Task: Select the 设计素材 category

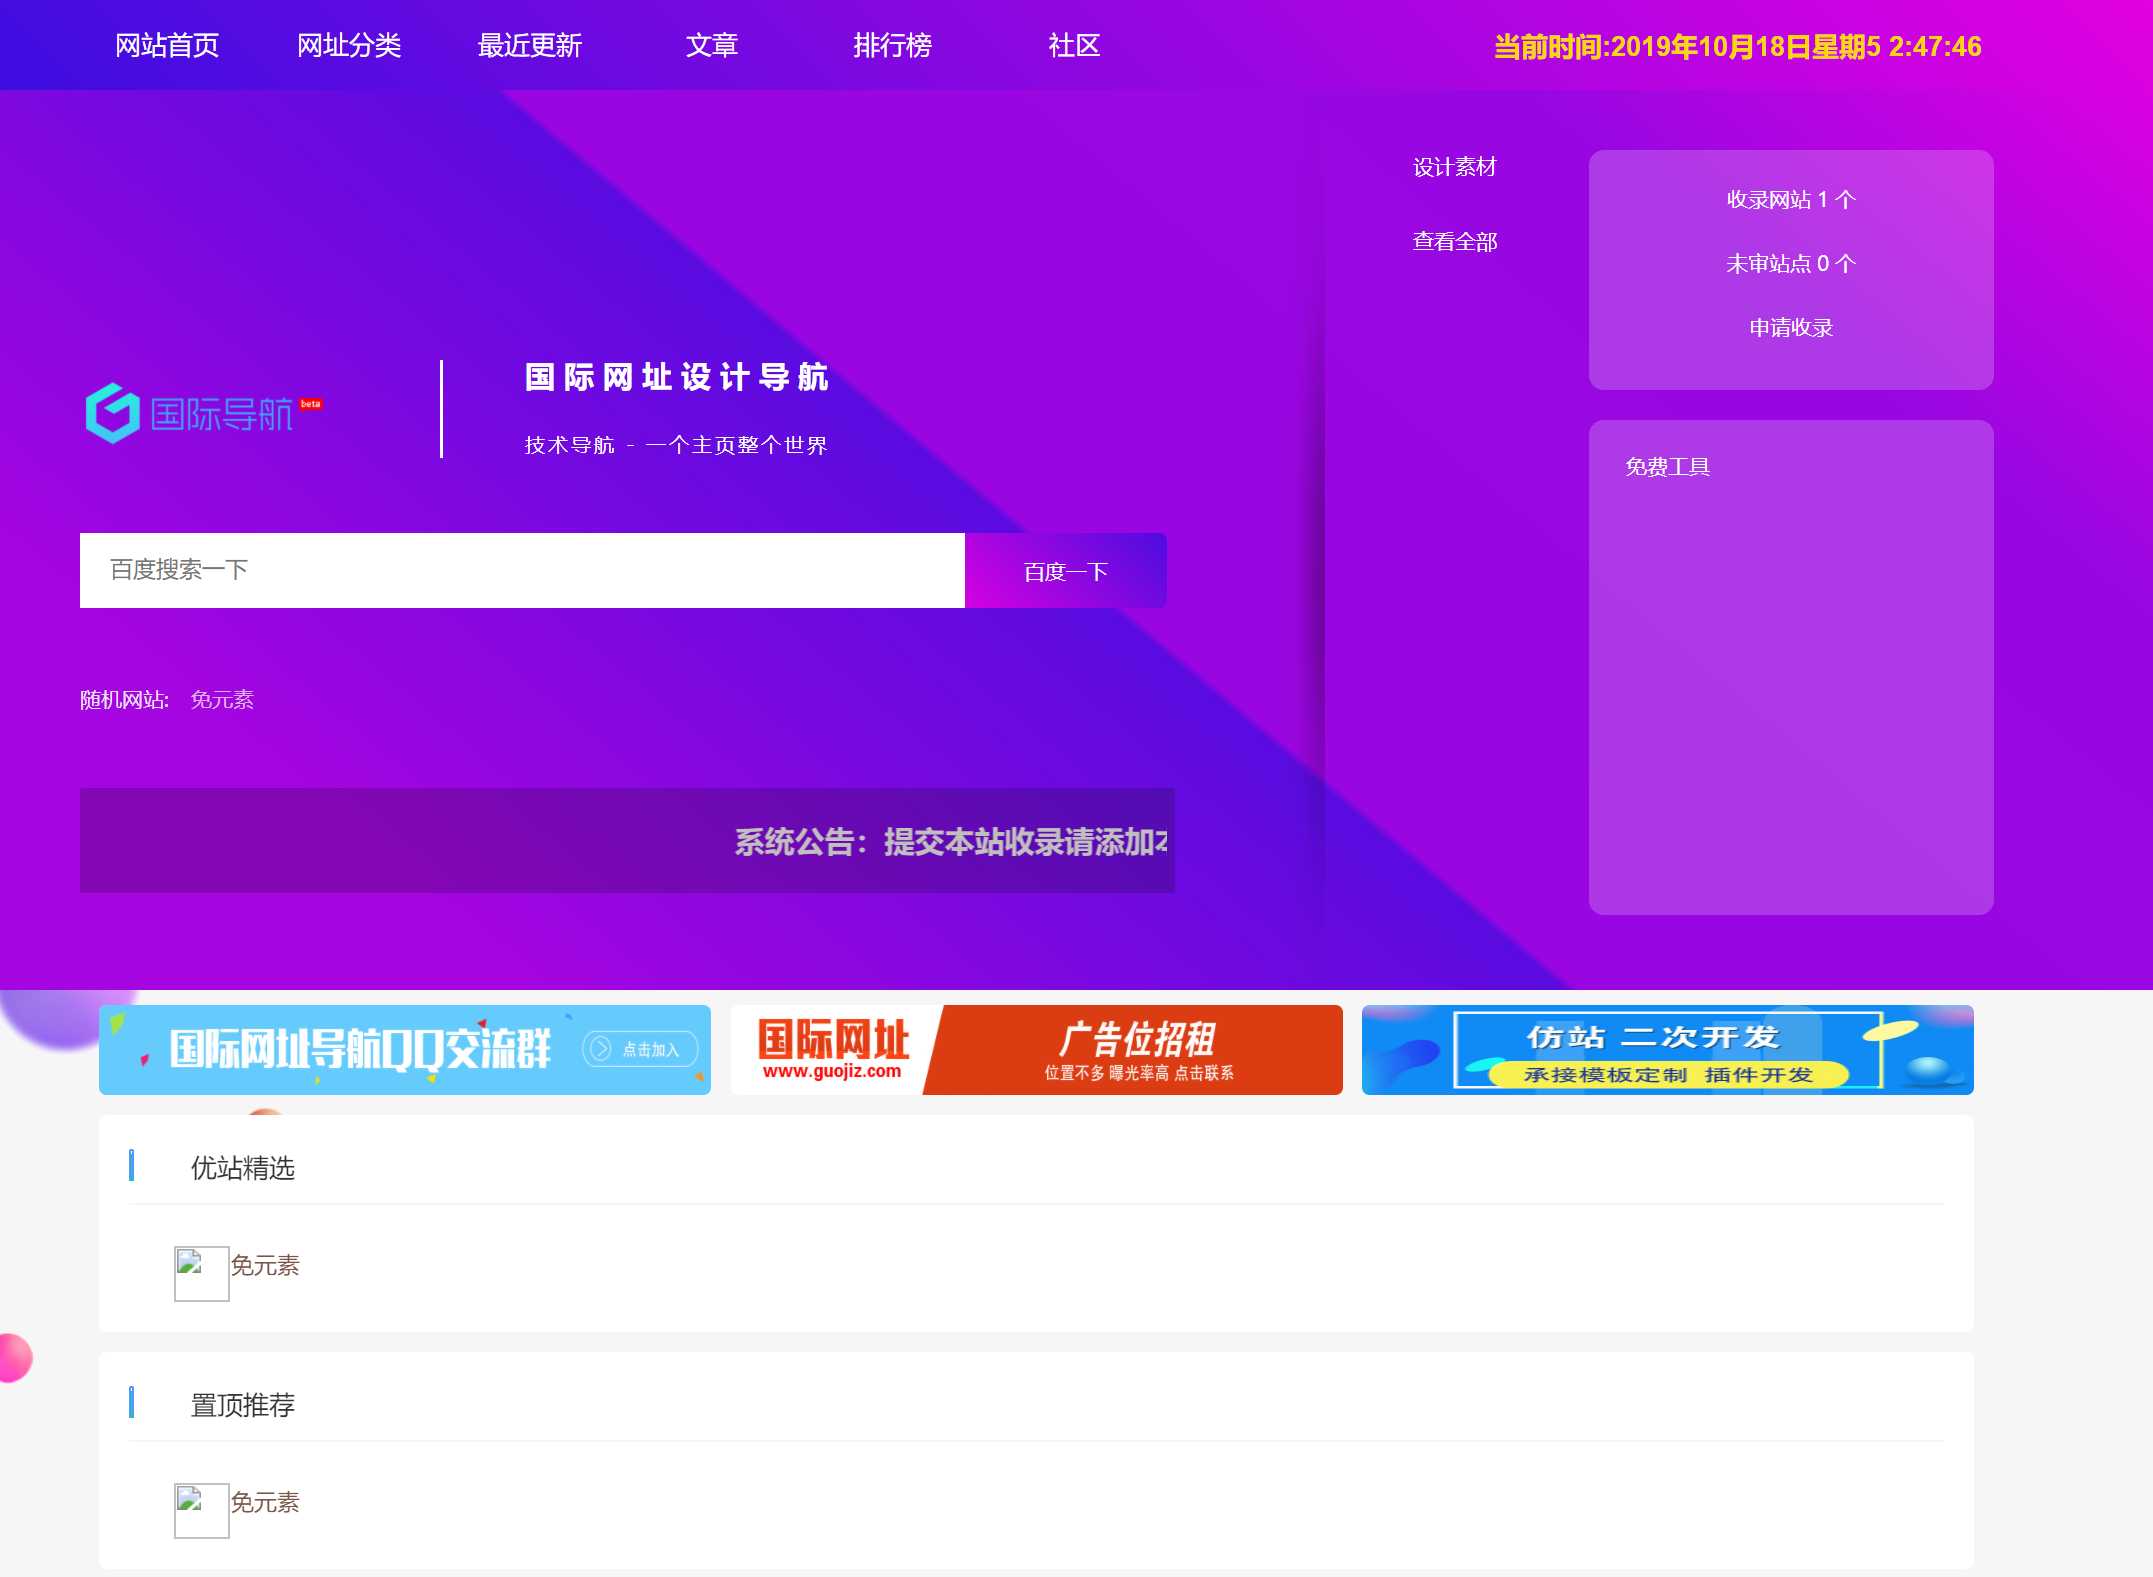Action: click(x=1454, y=167)
